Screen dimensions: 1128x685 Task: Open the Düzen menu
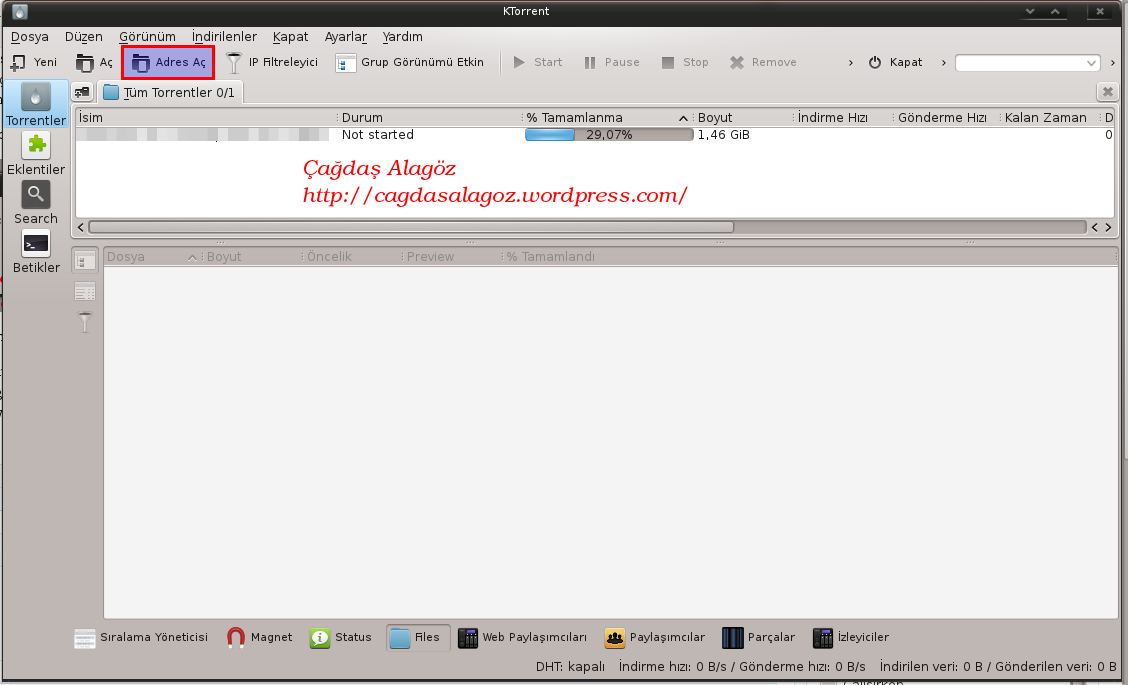pyautogui.click(x=83, y=37)
